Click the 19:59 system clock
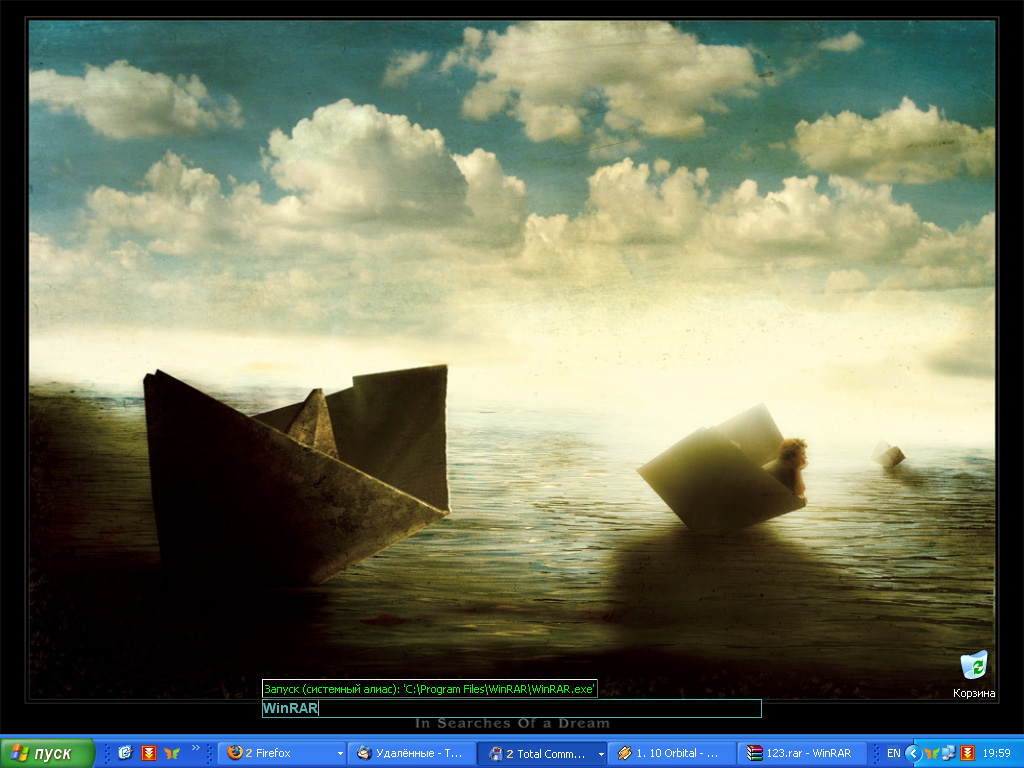This screenshot has width=1024, height=768. coord(996,753)
